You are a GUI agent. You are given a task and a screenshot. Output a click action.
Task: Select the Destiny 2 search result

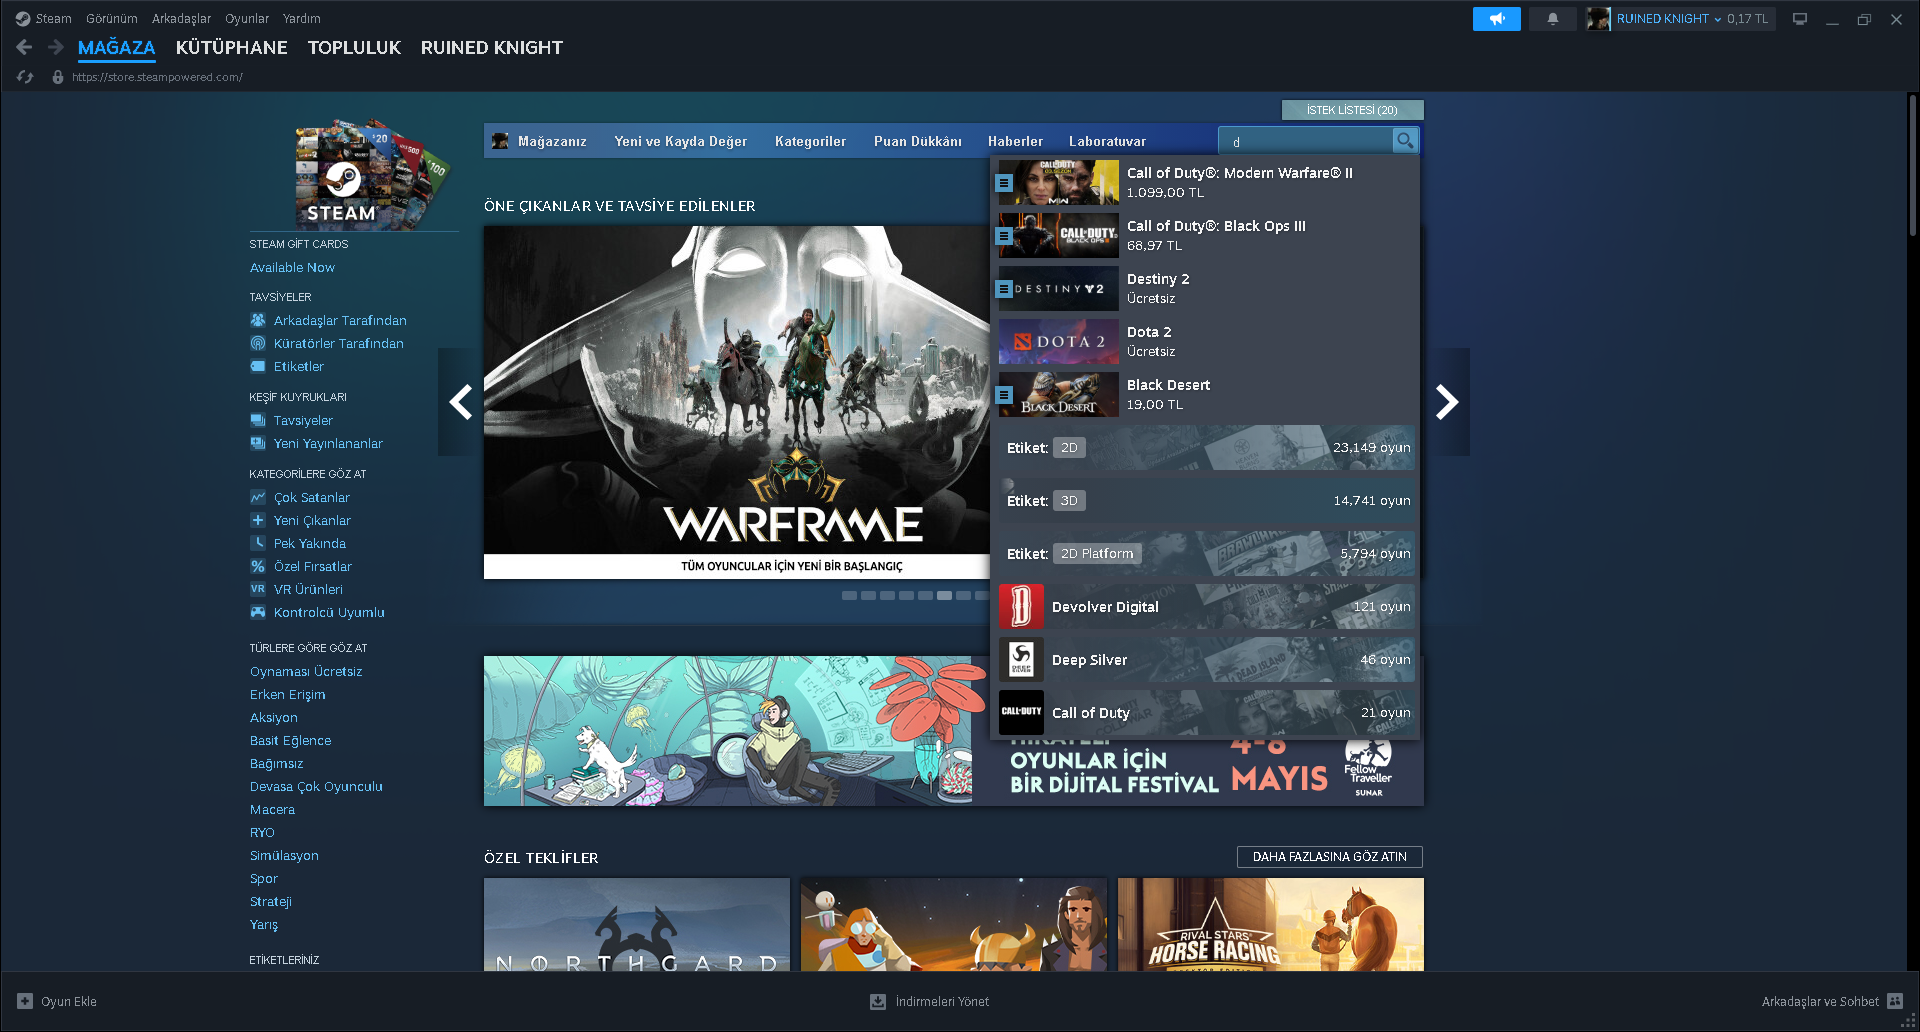[x=1207, y=288]
